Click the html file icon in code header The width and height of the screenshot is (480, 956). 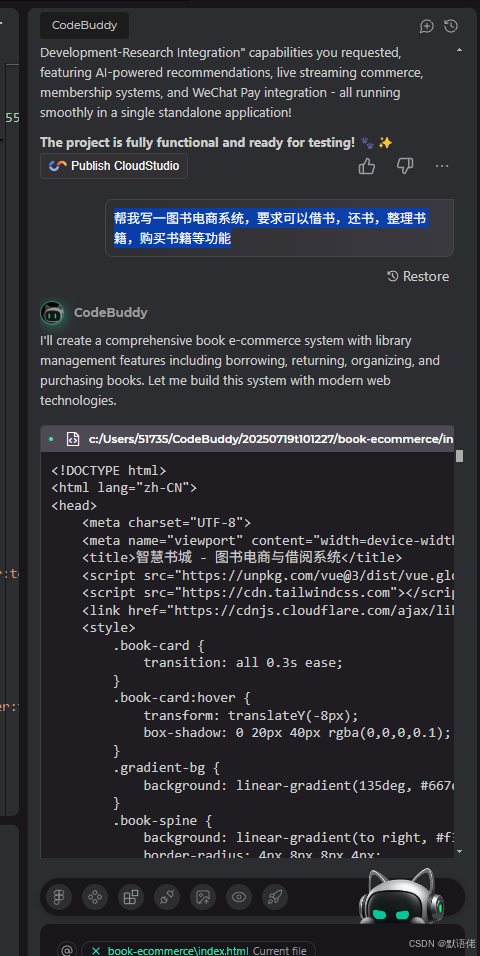click(73, 439)
